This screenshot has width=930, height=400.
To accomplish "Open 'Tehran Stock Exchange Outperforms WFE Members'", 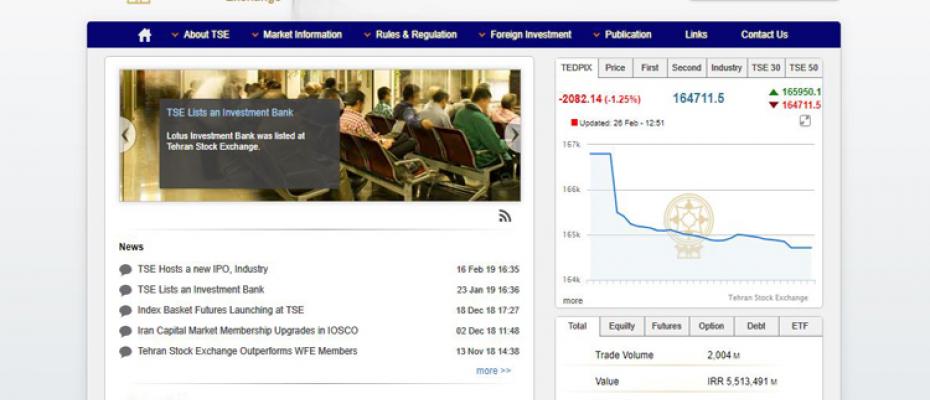I will 247,351.
